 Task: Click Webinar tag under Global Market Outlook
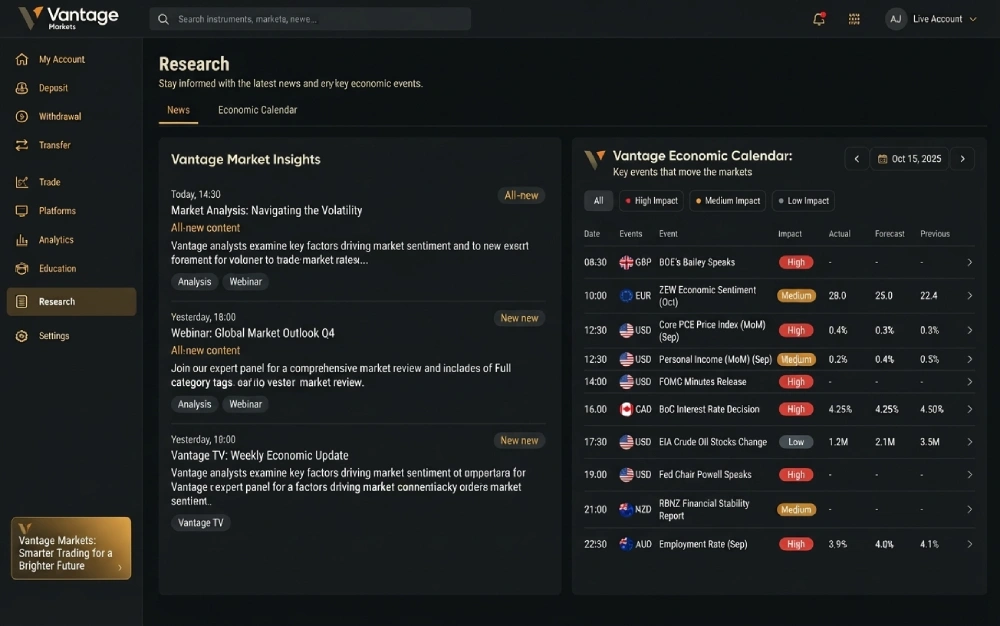pos(246,404)
